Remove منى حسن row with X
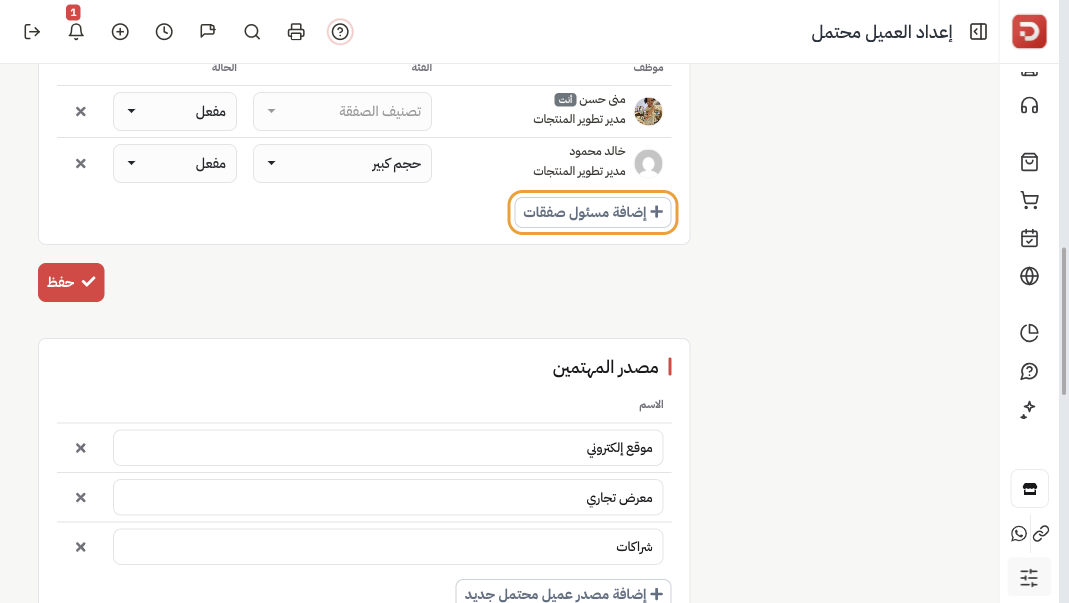 [x=80, y=111]
